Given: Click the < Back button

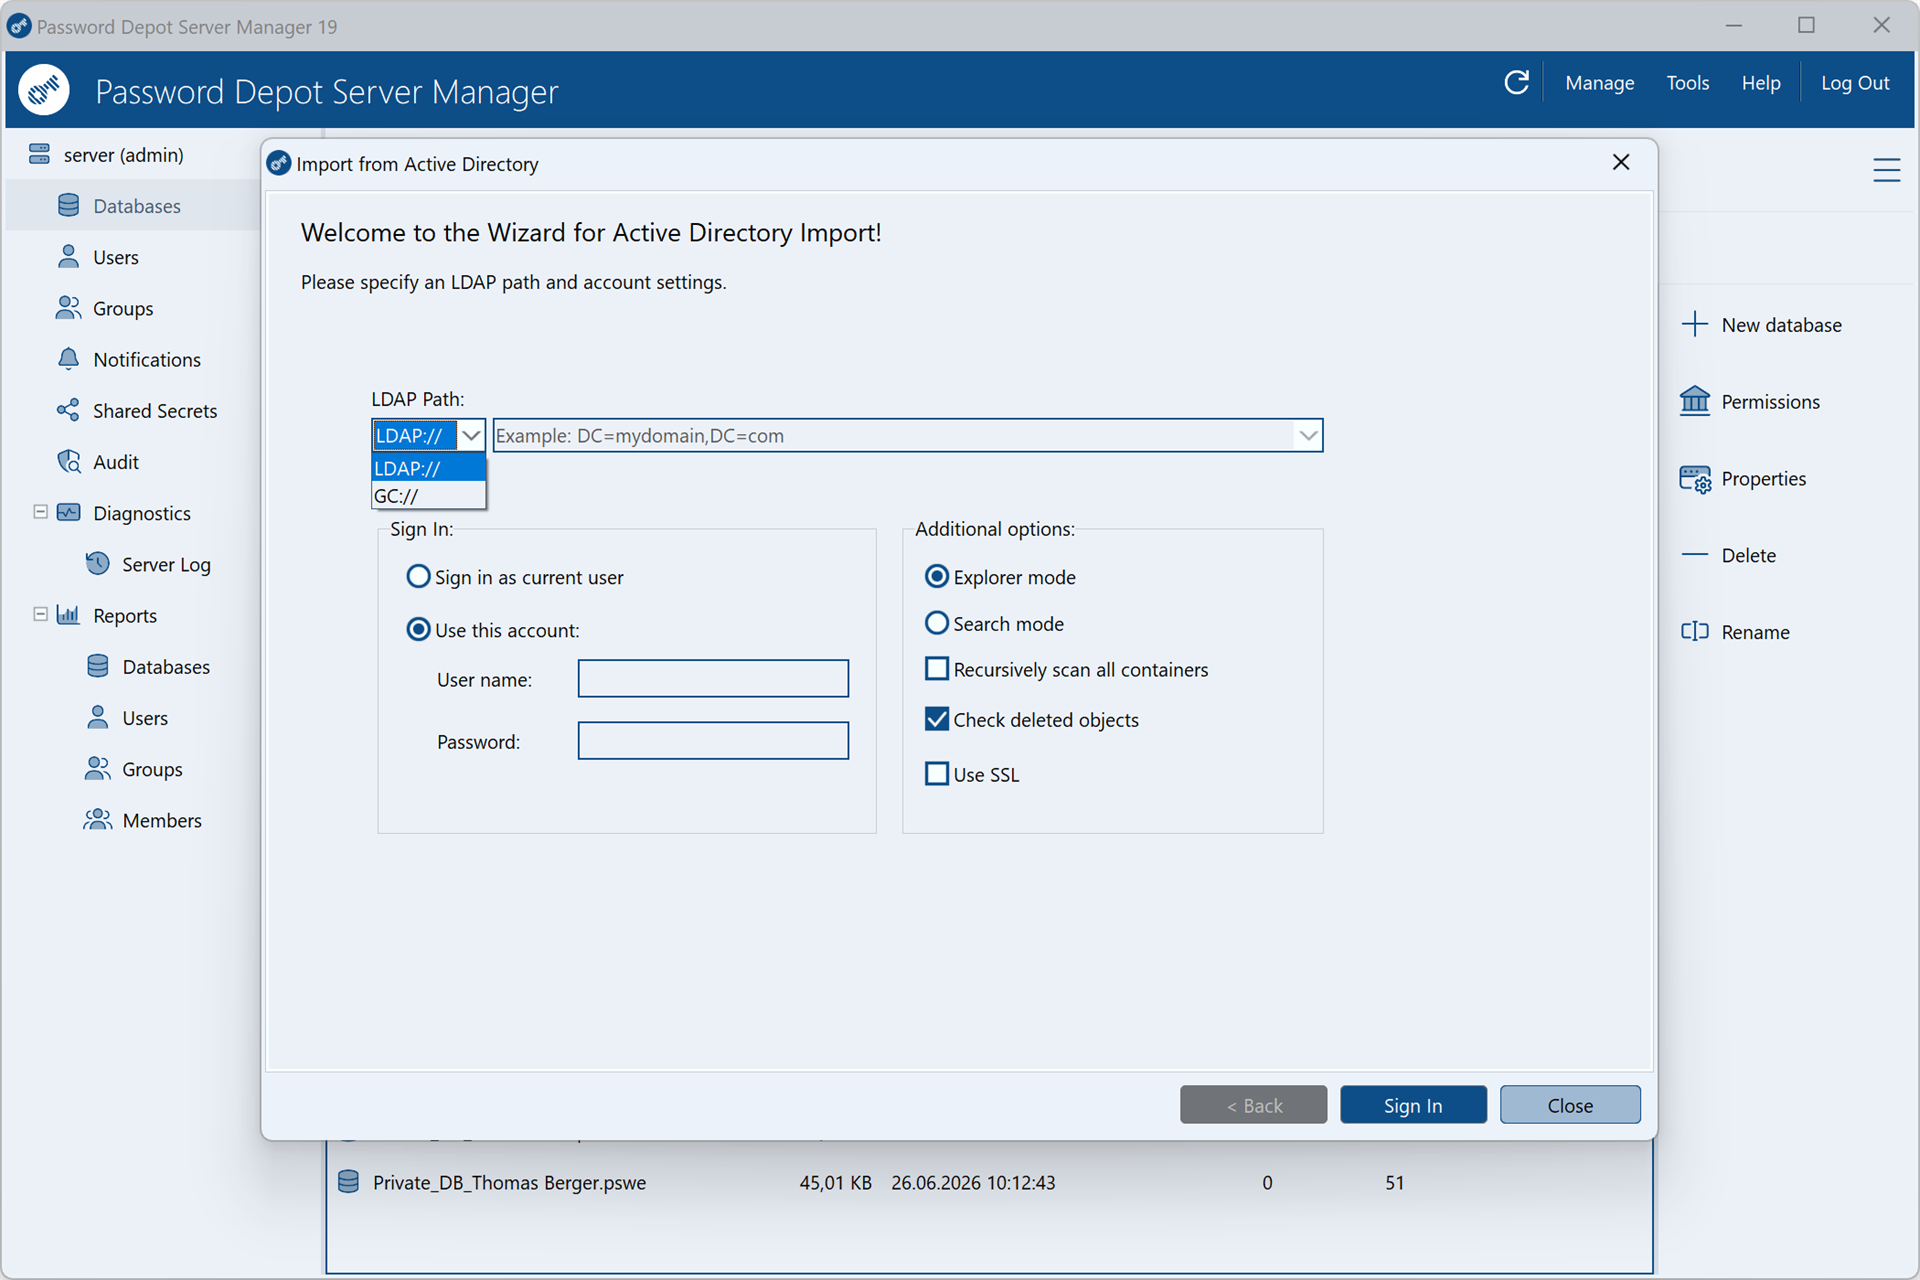Looking at the screenshot, I should [1253, 1104].
